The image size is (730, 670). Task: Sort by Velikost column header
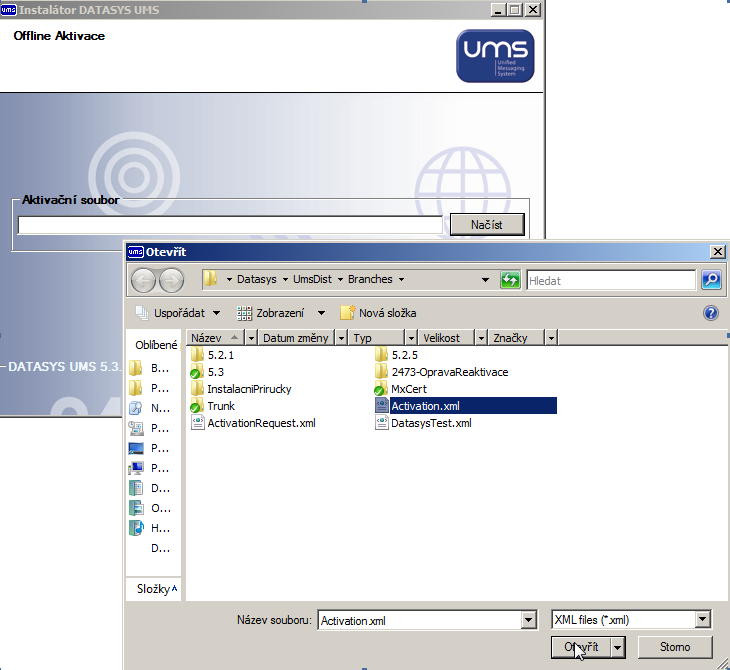446,338
